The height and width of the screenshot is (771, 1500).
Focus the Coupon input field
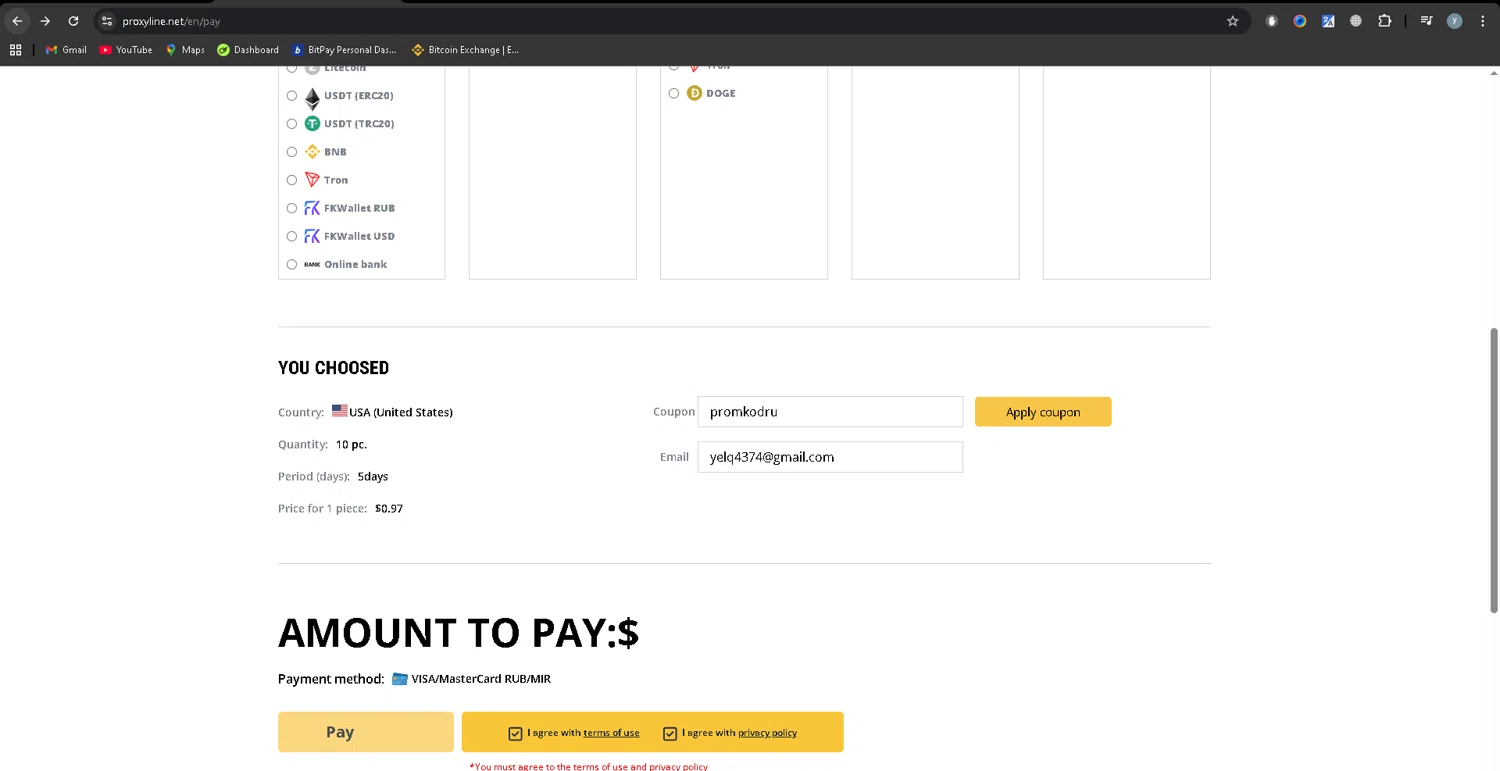(830, 412)
